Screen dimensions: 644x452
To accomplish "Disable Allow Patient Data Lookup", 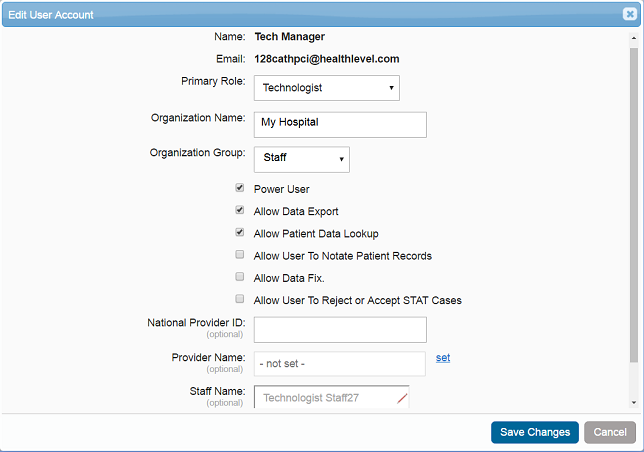I will pos(240,233).
